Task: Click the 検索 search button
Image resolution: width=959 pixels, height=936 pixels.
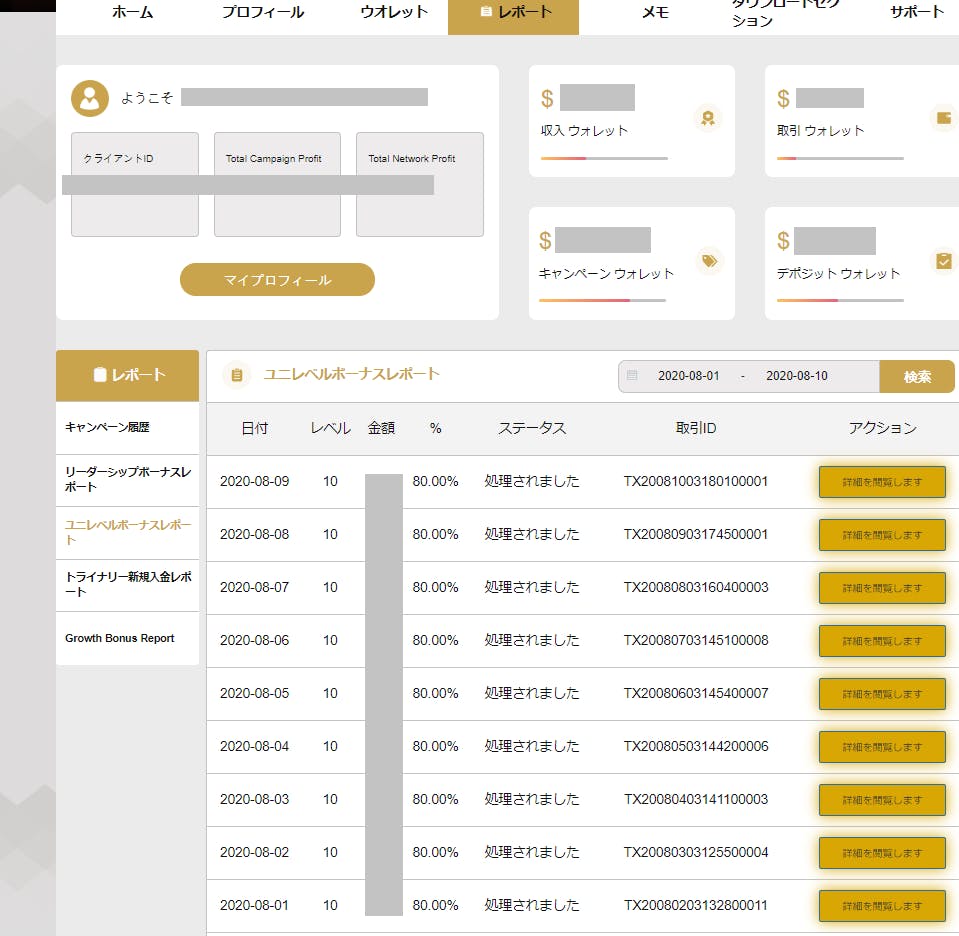Action: tap(917, 377)
